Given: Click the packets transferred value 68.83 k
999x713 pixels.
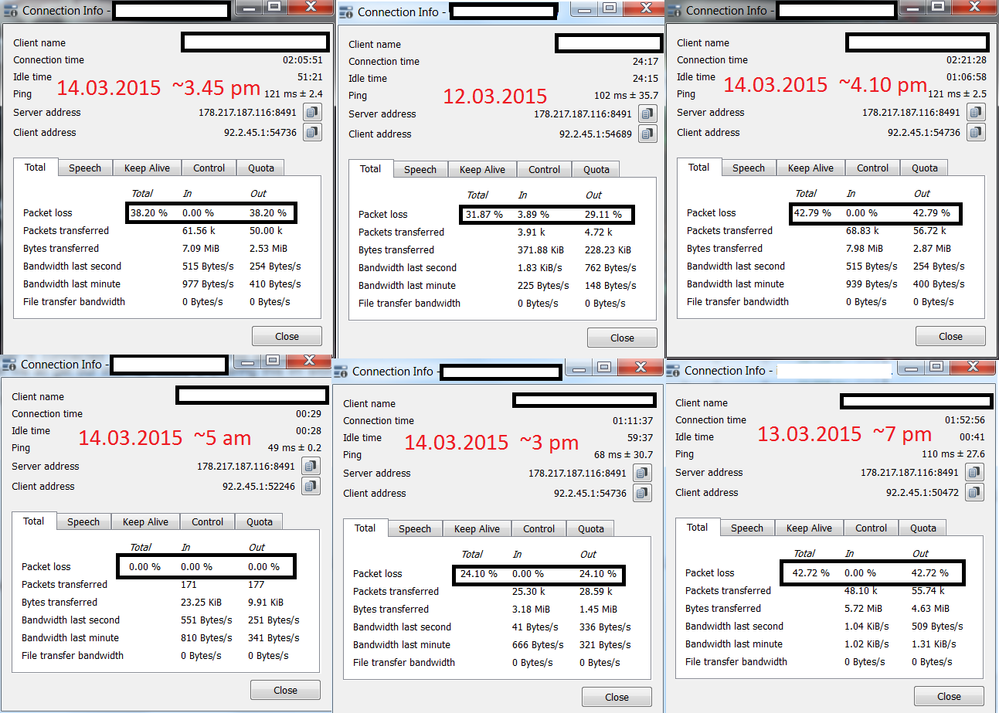Looking at the screenshot, I should click(x=862, y=231).
